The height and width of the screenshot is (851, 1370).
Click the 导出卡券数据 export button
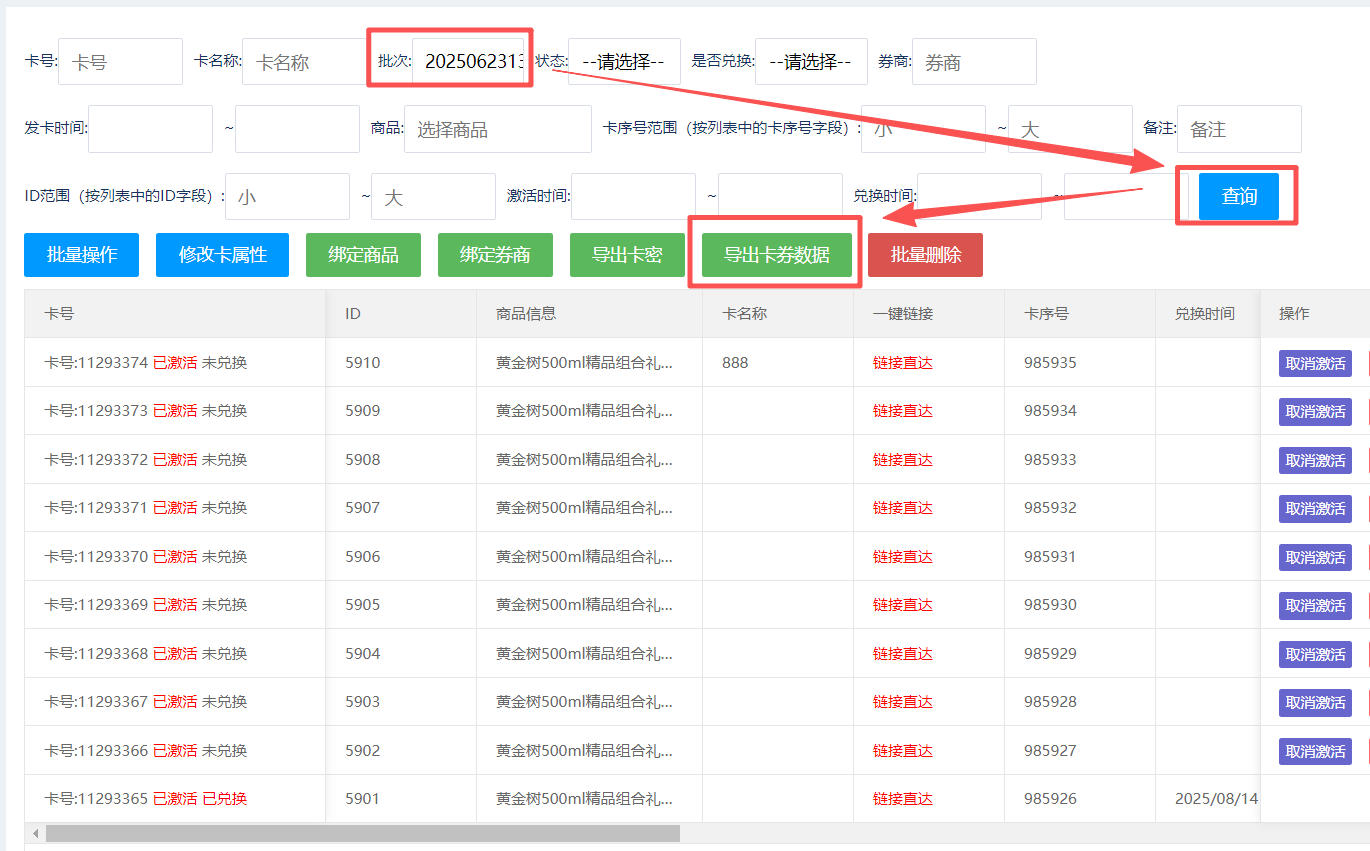[x=776, y=255]
